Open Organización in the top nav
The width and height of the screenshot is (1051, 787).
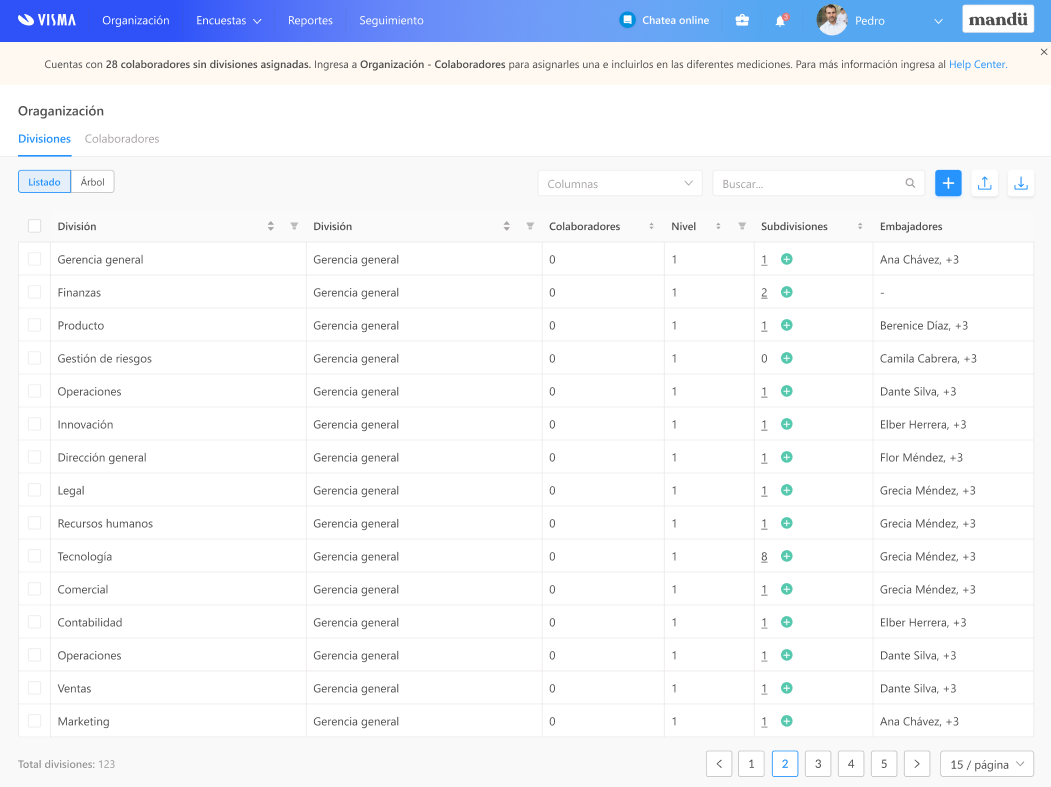pos(136,20)
